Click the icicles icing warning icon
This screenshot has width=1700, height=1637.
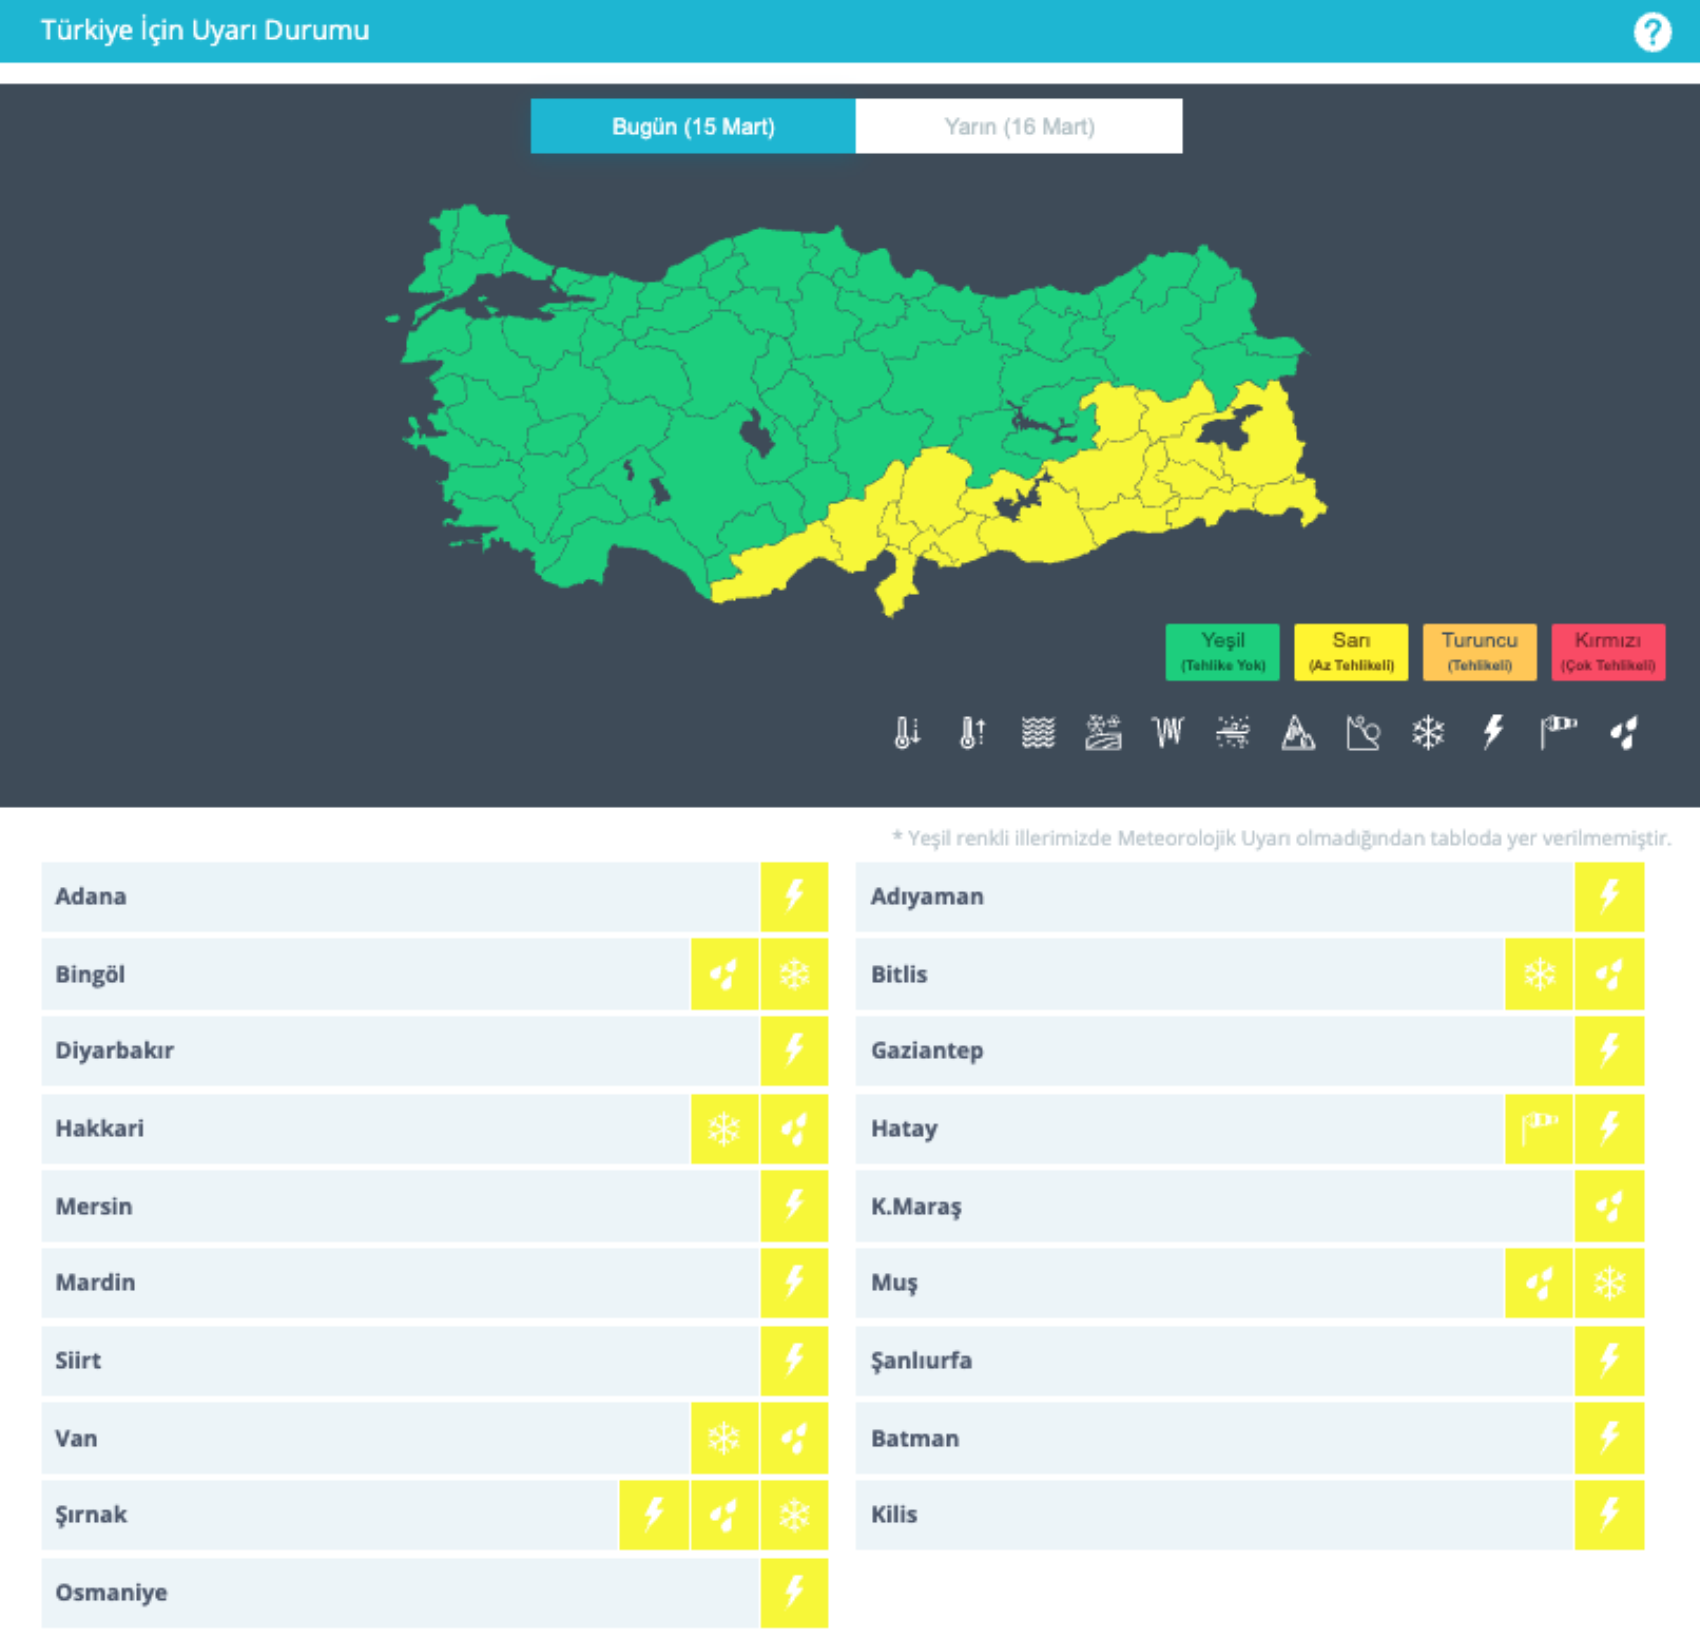point(1167,733)
